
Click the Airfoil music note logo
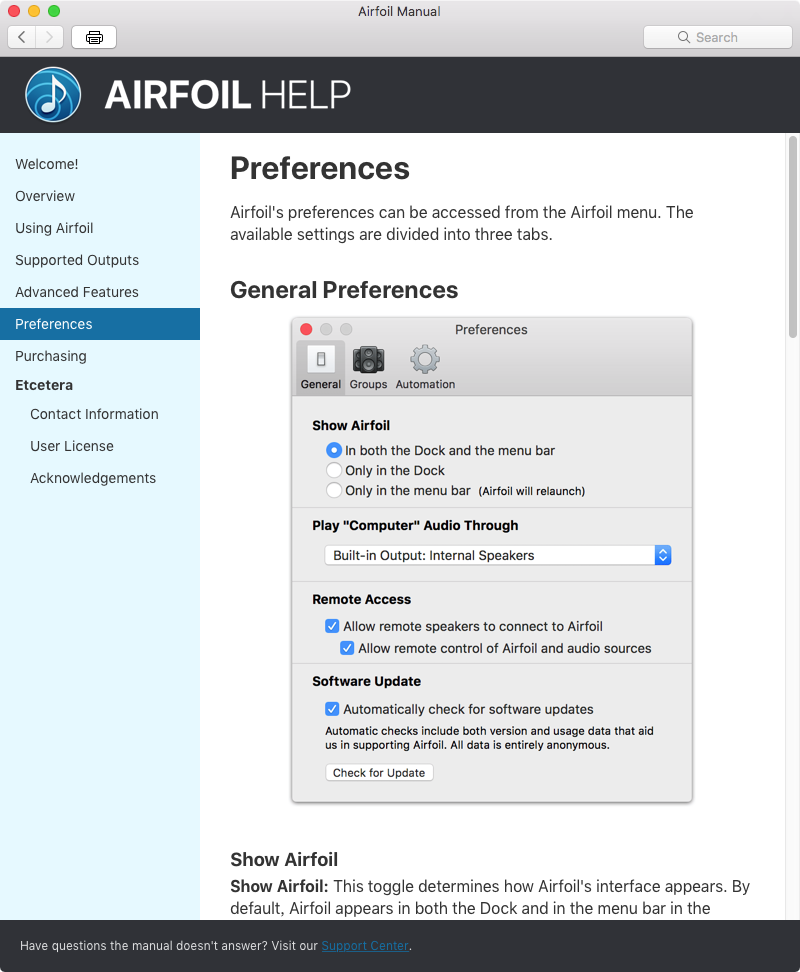click(x=53, y=95)
